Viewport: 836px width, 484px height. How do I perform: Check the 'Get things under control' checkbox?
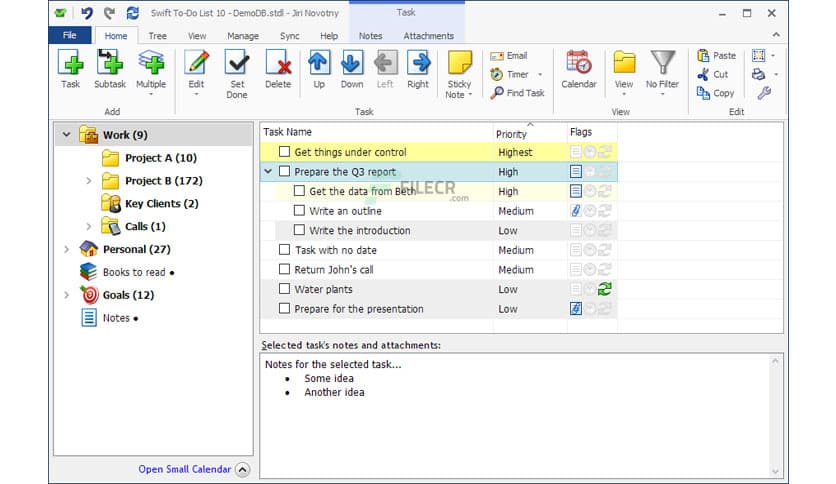click(284, 152)
